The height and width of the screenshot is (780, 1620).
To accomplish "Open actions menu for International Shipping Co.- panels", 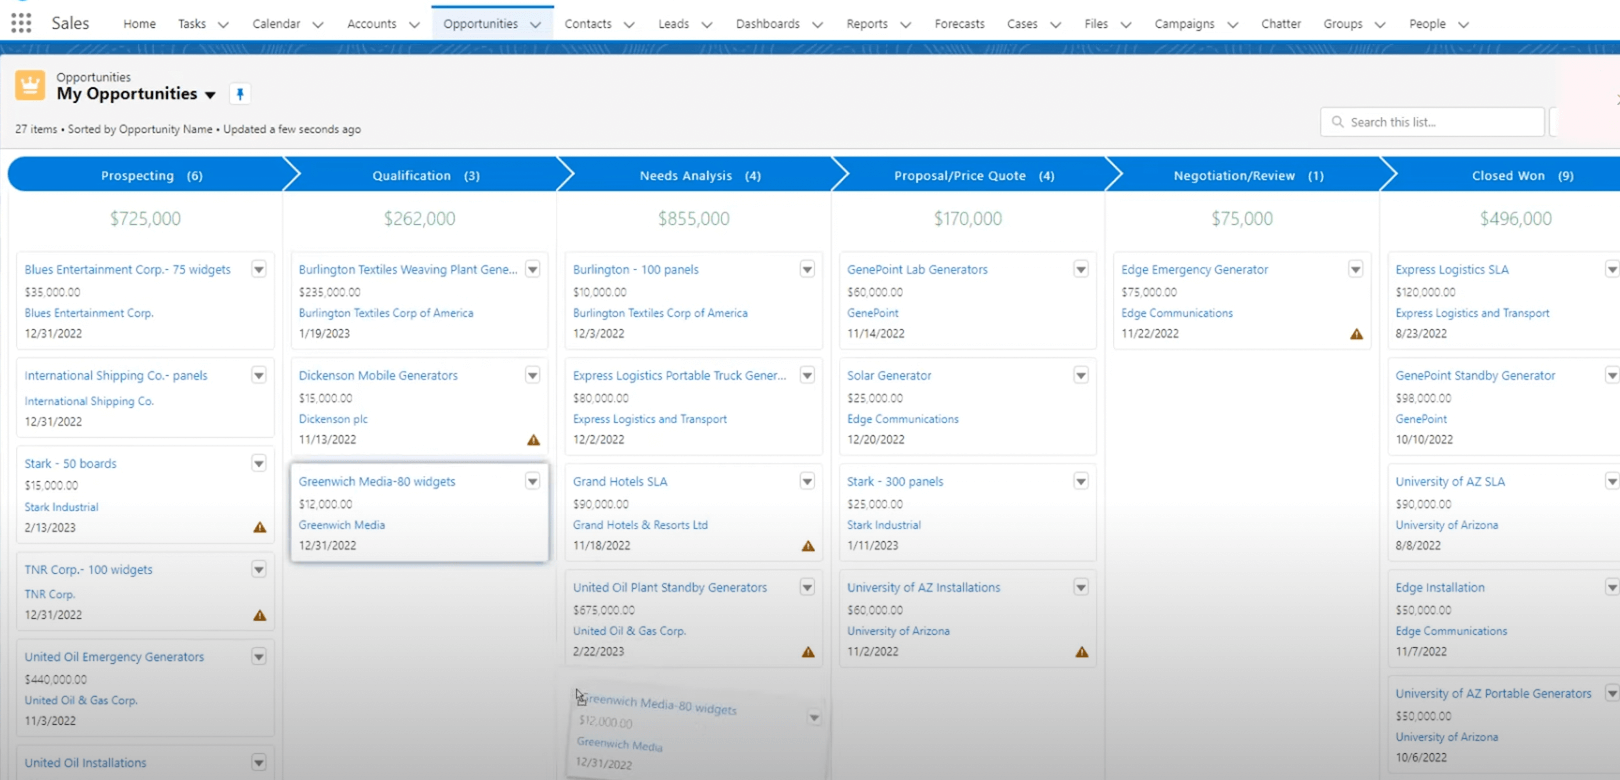I will click(259, 375).
